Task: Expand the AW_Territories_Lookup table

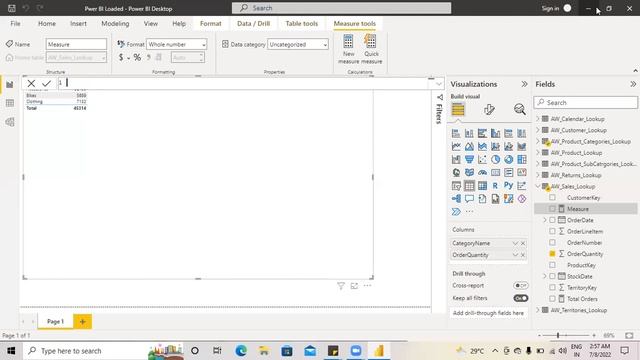Action: [538, 310]
